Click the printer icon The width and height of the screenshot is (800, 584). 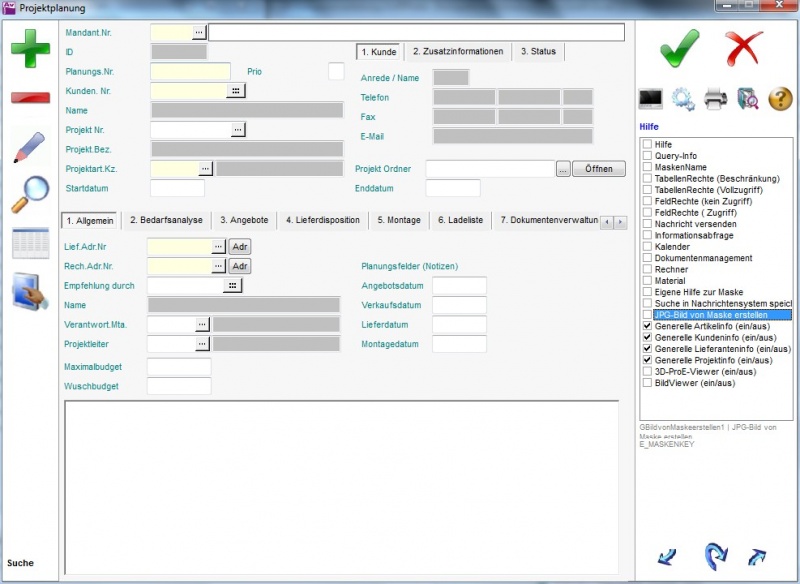coord(715,98)
